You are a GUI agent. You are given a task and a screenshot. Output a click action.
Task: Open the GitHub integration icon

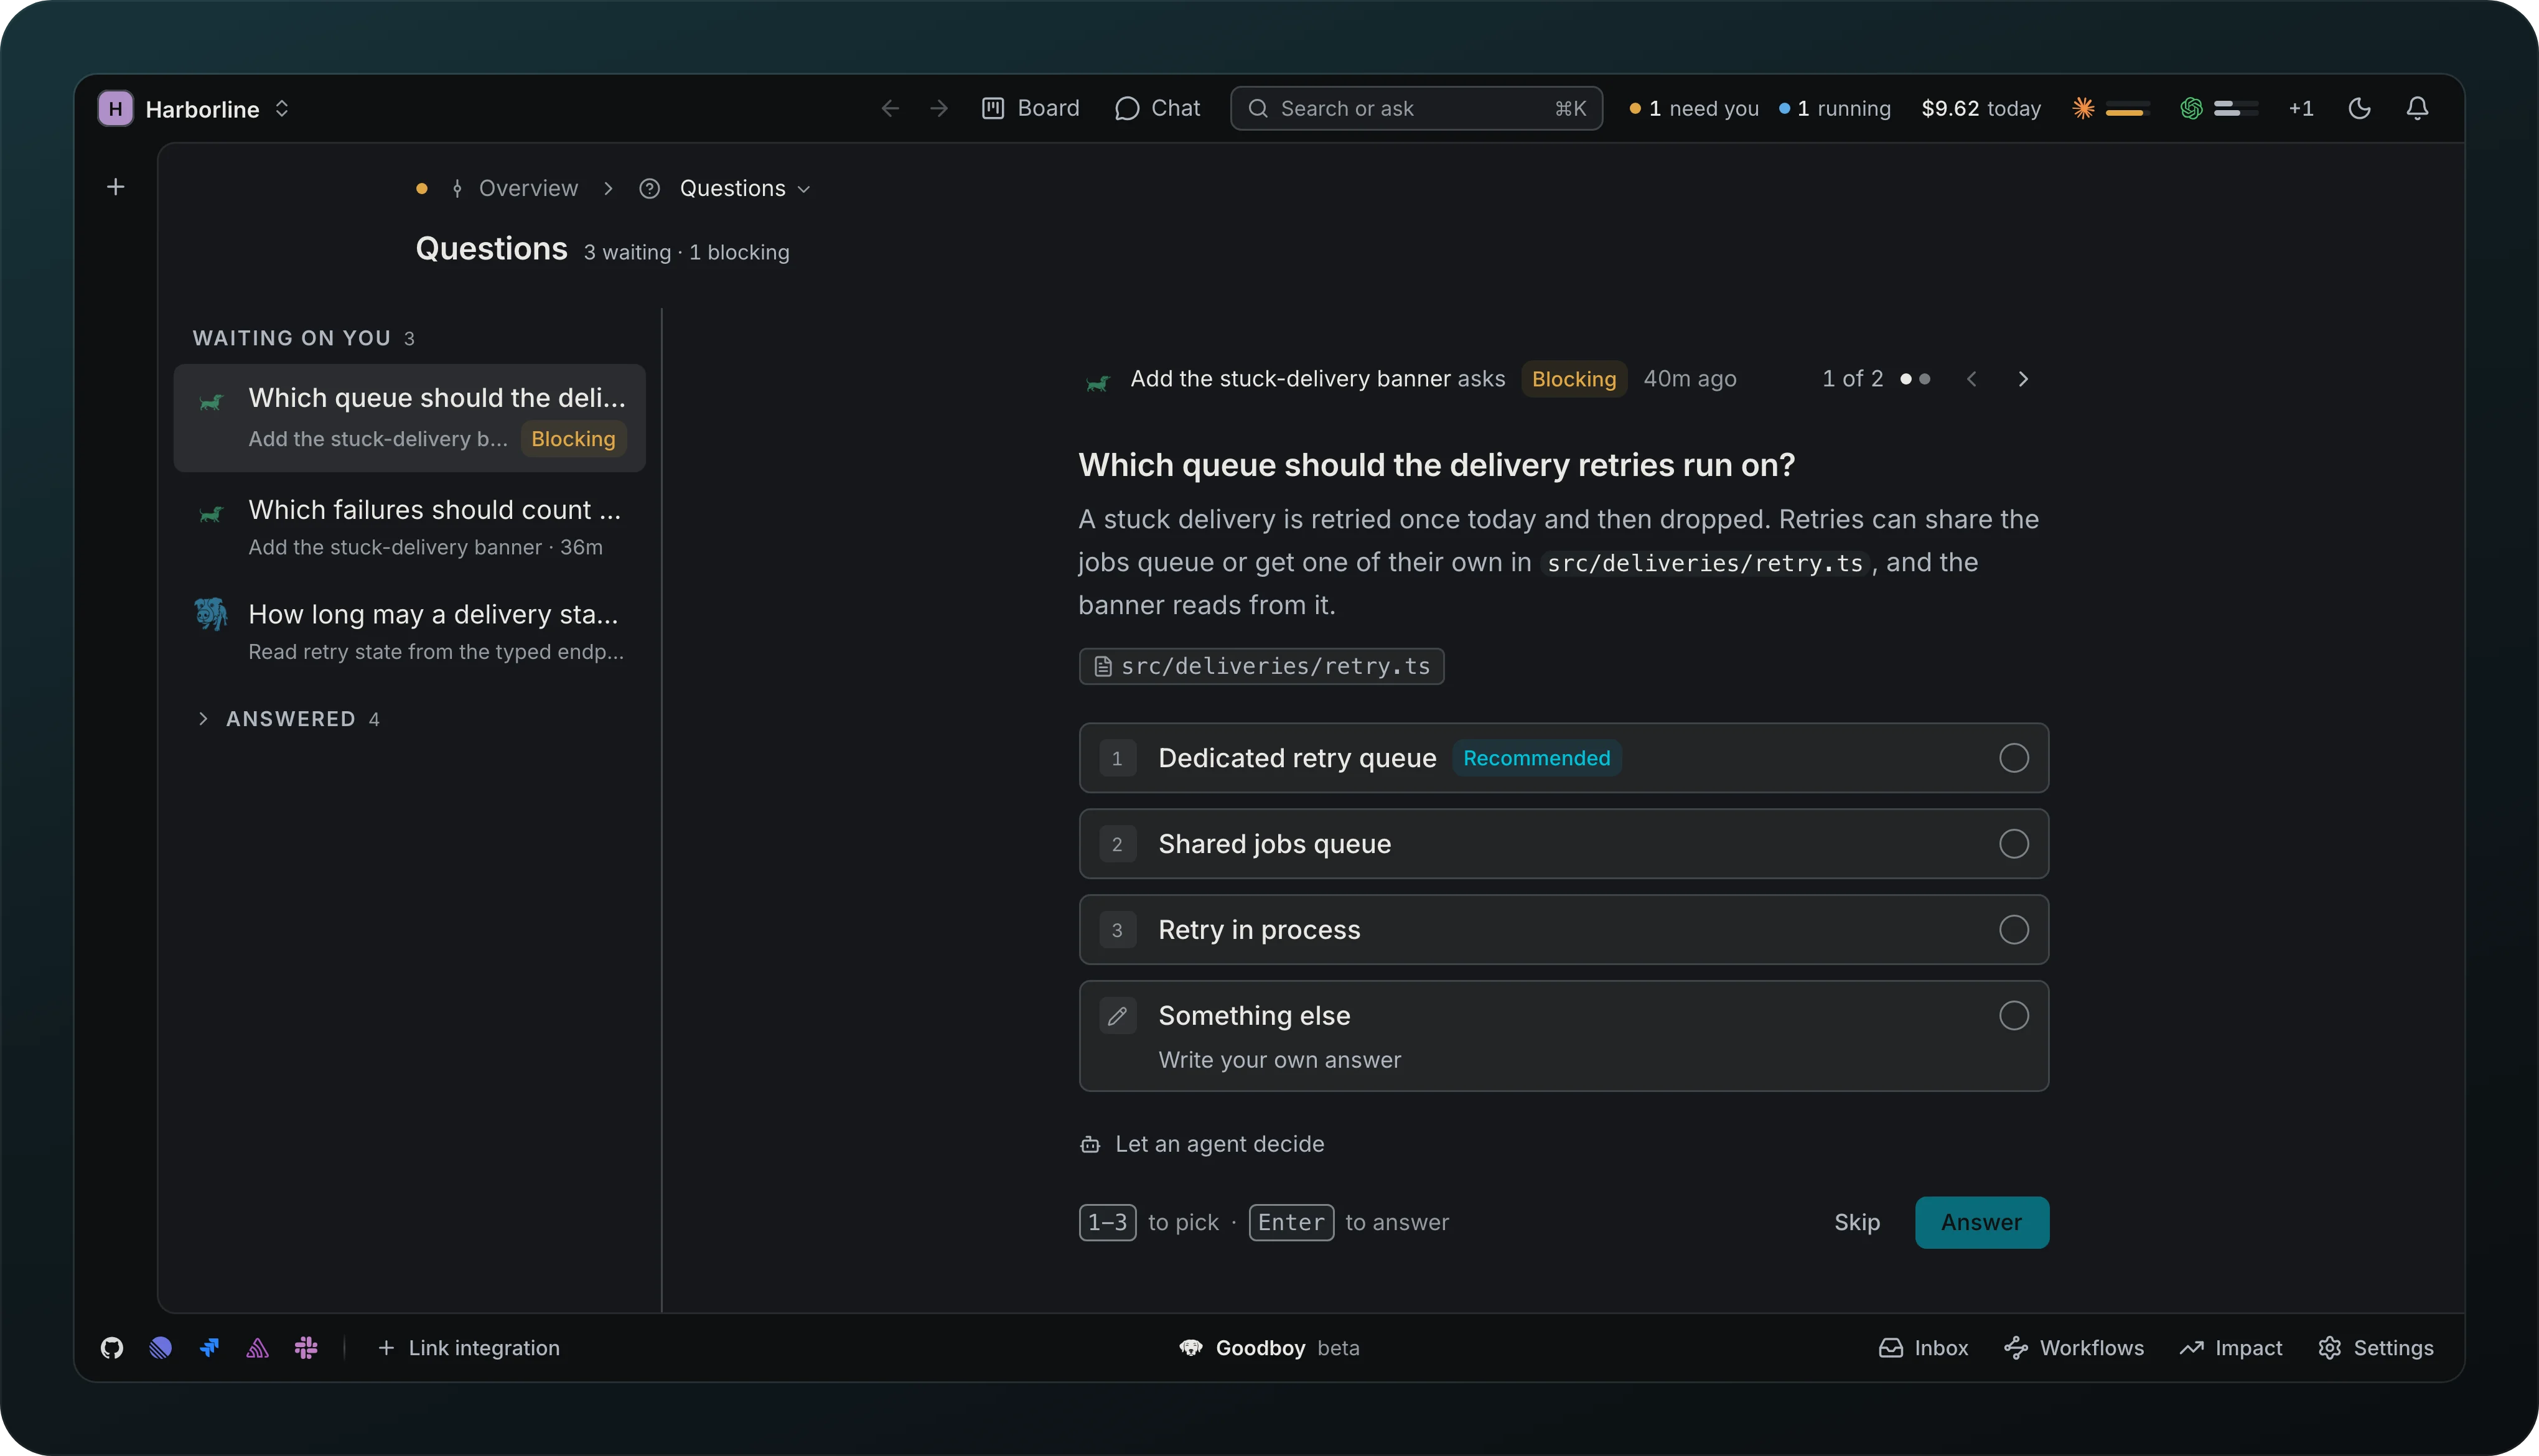pyautogui.click(x=112, y=1348)
